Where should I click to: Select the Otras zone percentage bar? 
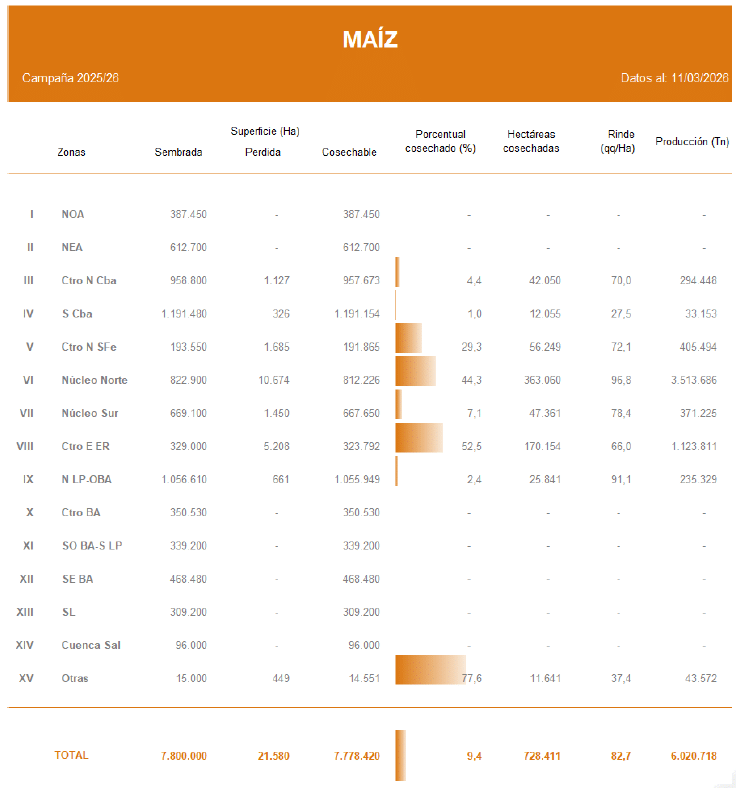(430, 670)
